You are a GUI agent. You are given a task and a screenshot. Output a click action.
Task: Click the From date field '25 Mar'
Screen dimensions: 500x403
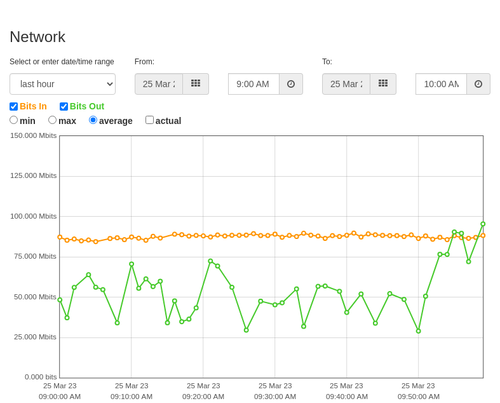pos(159,84)
